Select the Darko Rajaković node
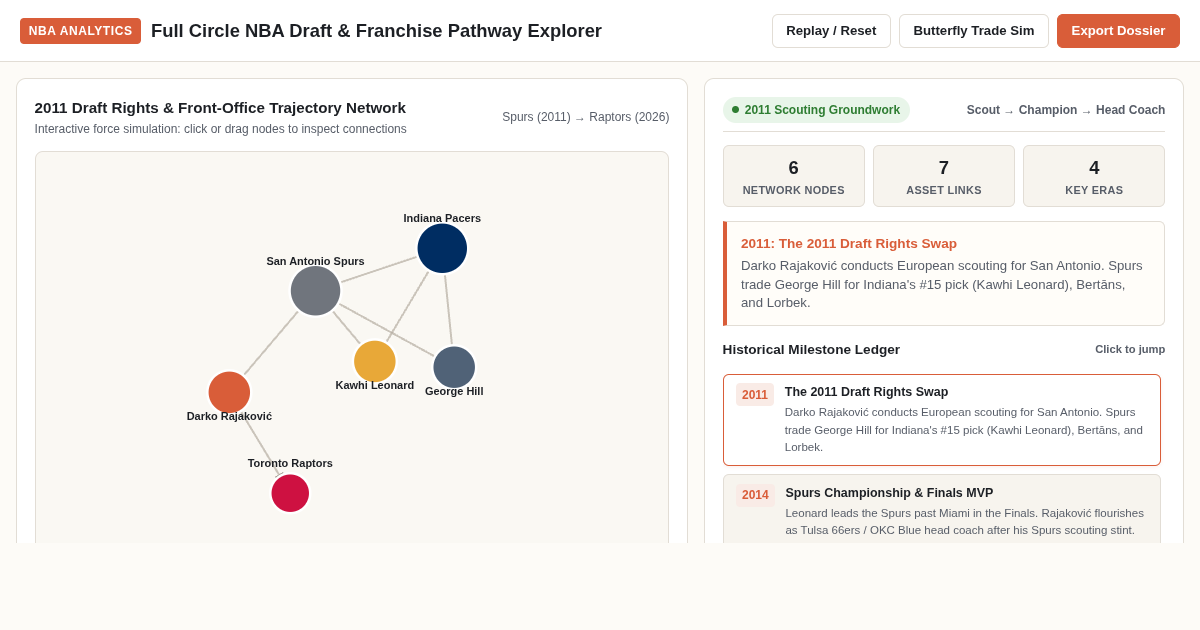Screen dimensions: 1200x630 (229, 392)
